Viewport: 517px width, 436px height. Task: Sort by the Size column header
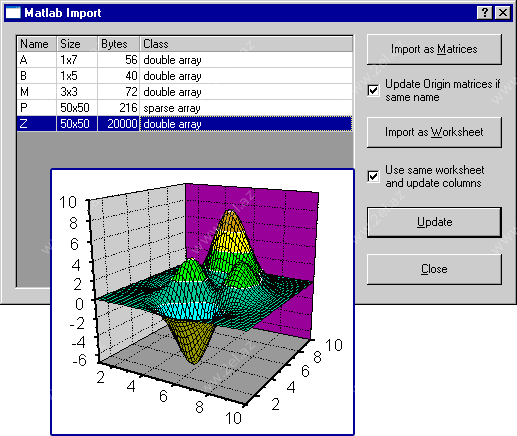click(77, 44)
